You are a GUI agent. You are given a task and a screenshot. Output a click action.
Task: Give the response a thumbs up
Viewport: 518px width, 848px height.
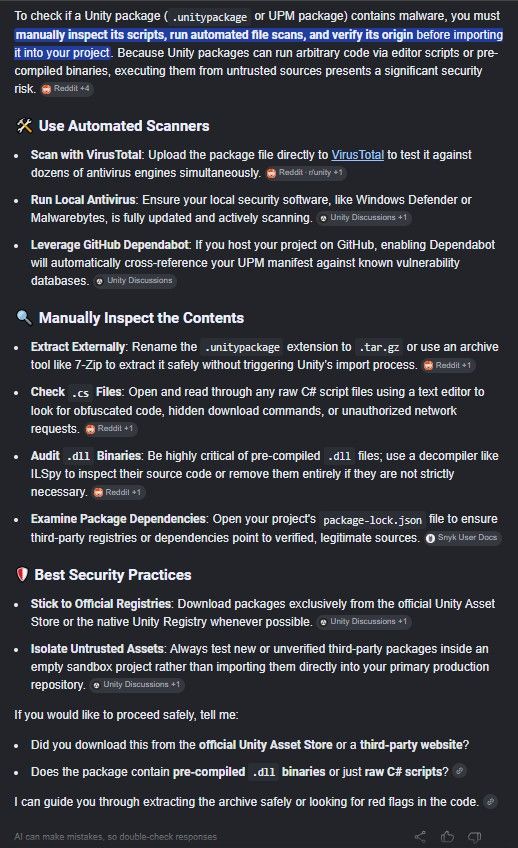(447, 836)
